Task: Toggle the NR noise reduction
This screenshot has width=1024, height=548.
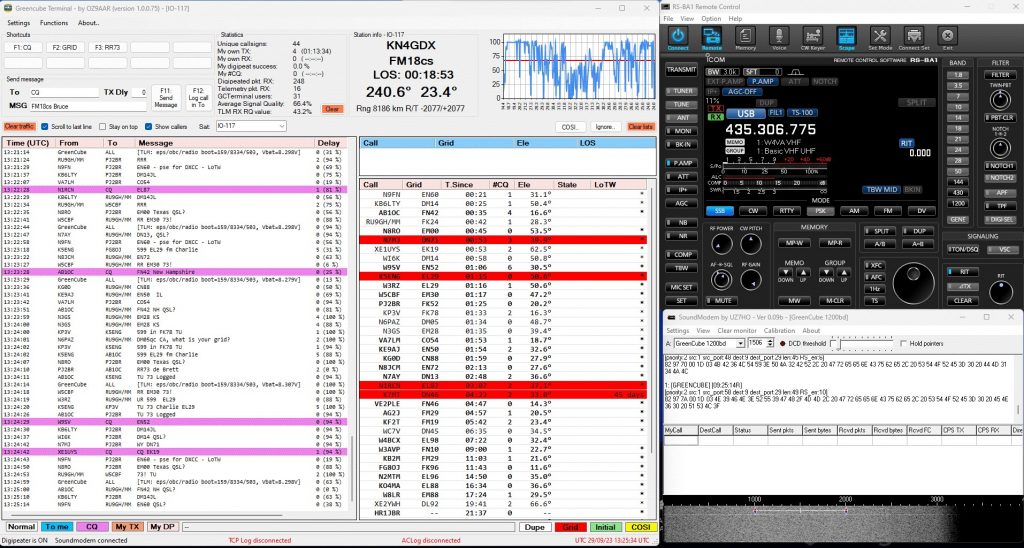Action: [681, 235]
